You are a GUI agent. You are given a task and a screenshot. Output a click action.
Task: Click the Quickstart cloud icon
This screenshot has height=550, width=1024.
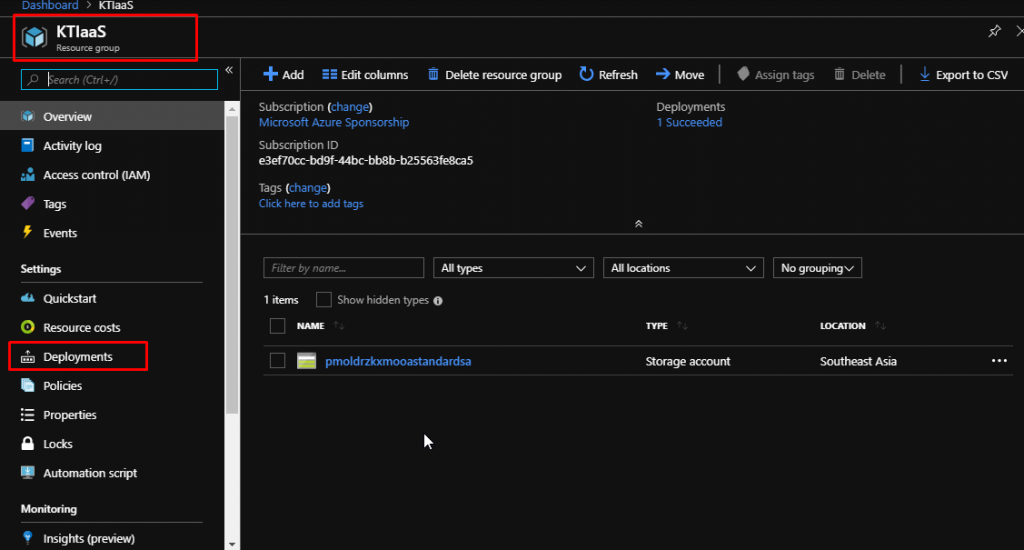pyautogui.click(x=27, y=298)
